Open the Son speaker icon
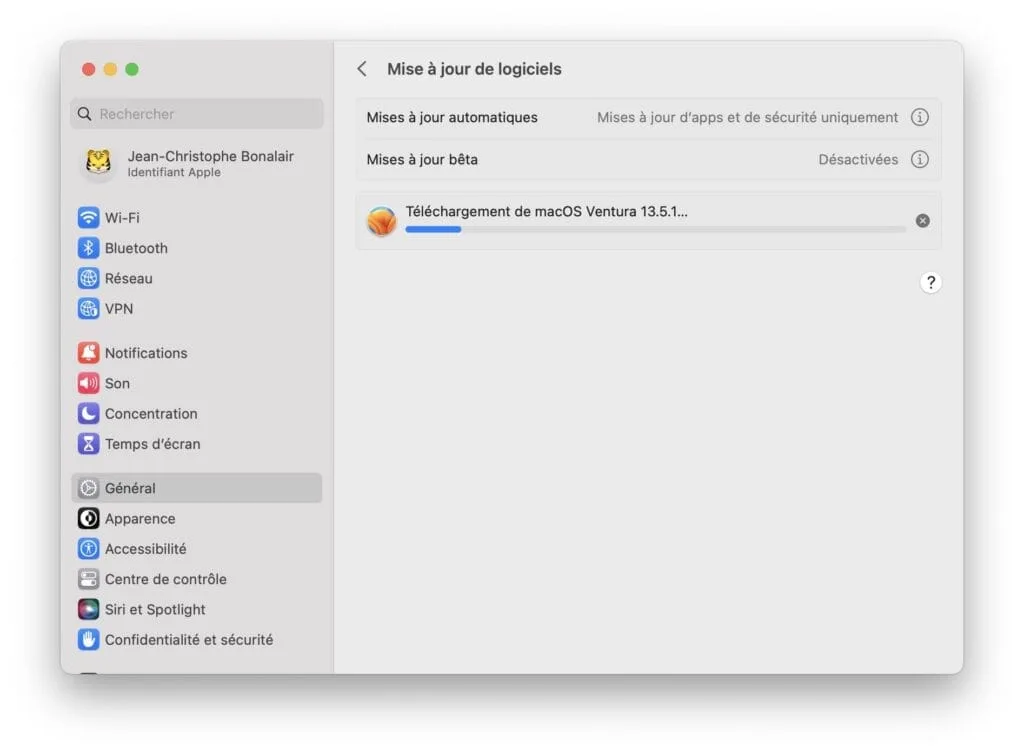Image resolution: width=1024 pixels, height=754 pixels. [x=89, y=383]
